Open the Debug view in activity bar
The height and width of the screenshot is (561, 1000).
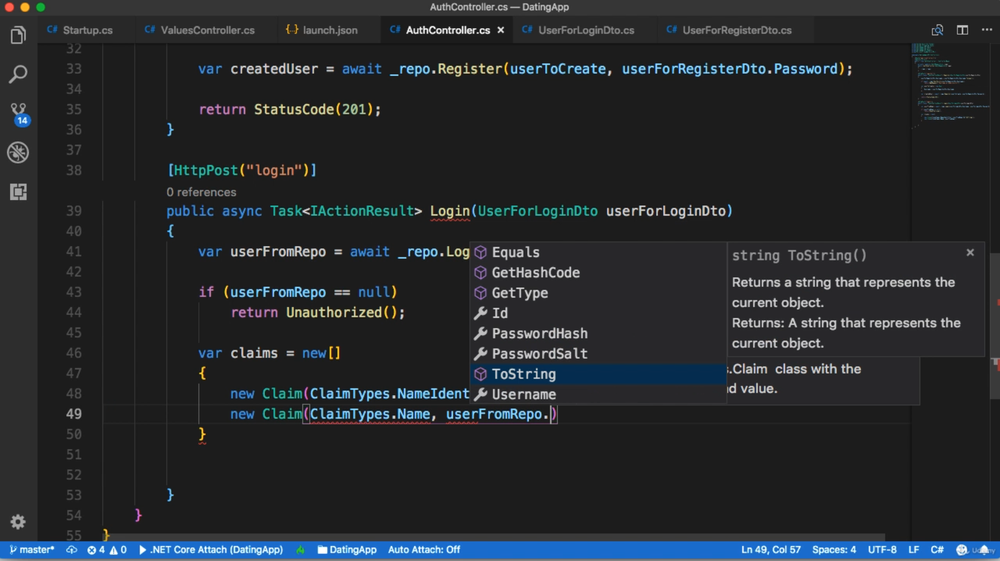[x=18, y=152]
